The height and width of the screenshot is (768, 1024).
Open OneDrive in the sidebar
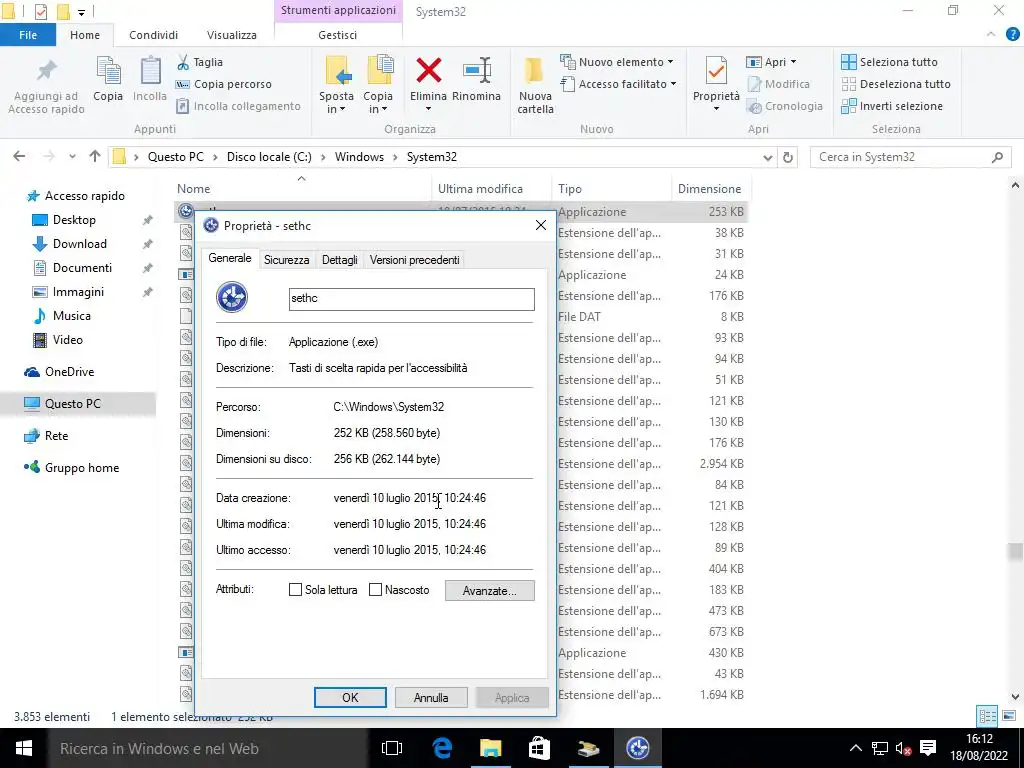pos(69,372)
